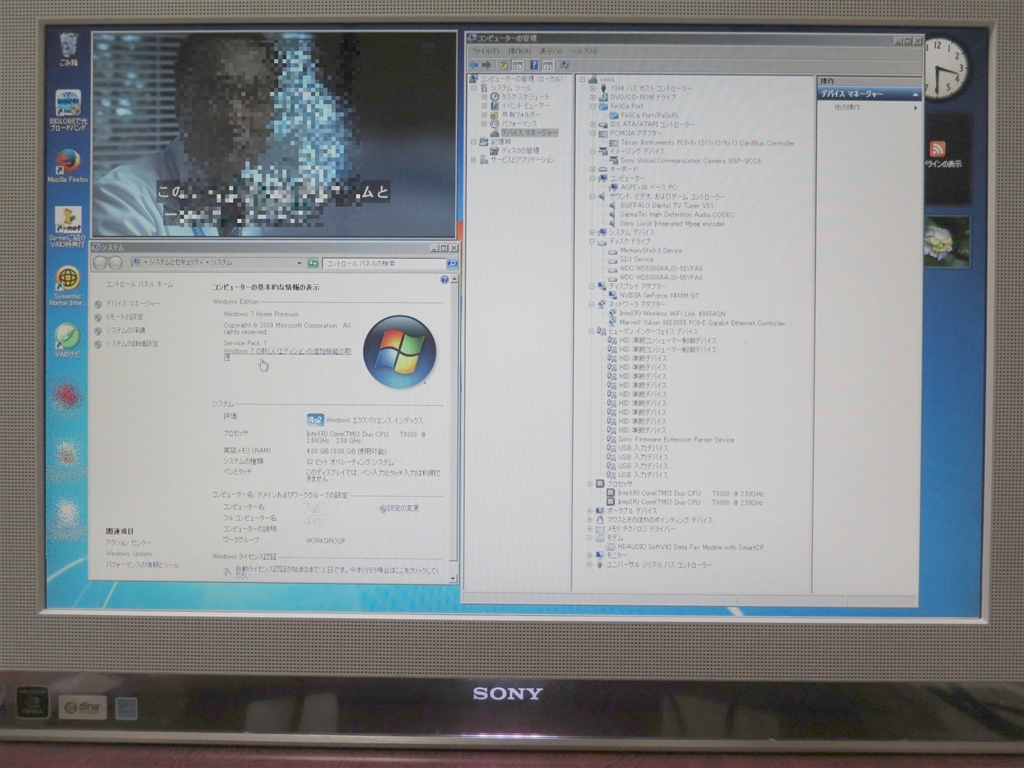Click the up-folder icon in Computer Management toolbar

click(x=504, y=65)
